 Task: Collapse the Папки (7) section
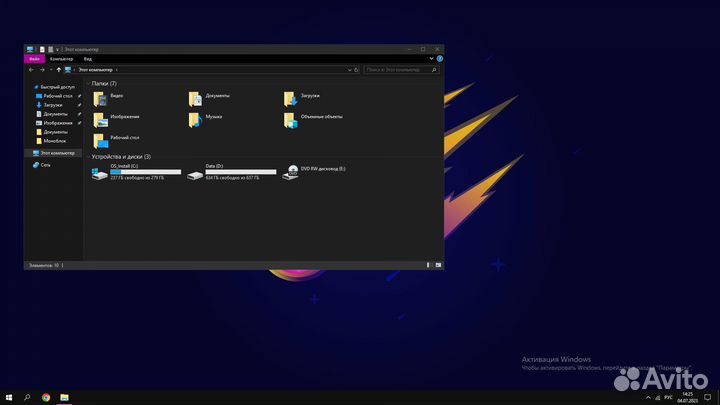pyautogui.click(x=88, y=84)
